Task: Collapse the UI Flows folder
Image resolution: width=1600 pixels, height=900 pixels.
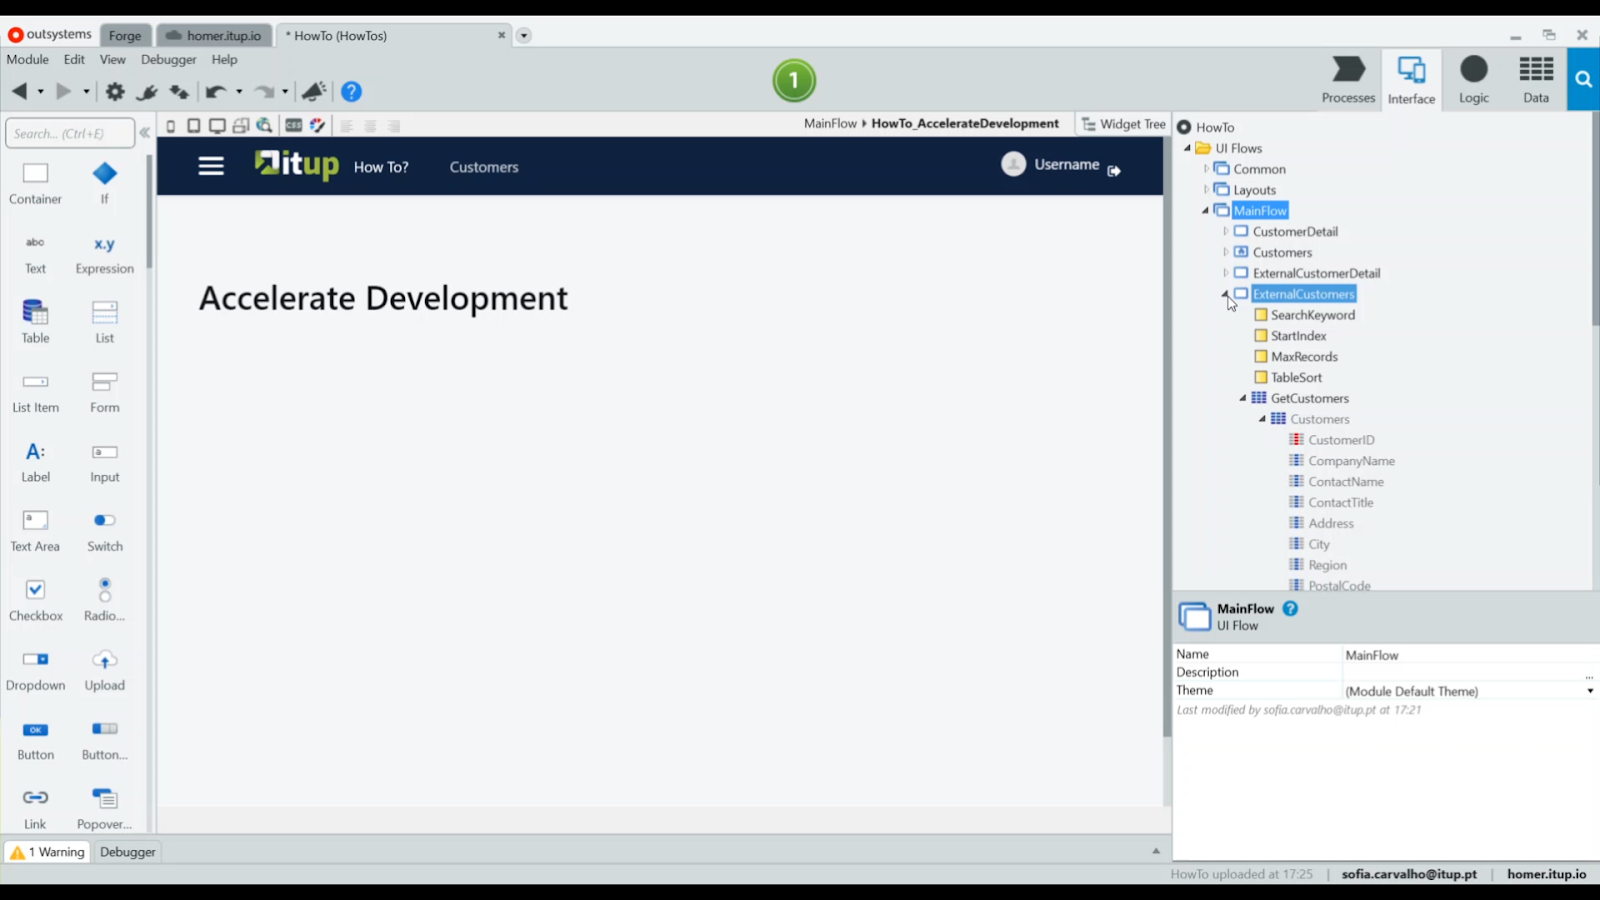Action: 1188,148
